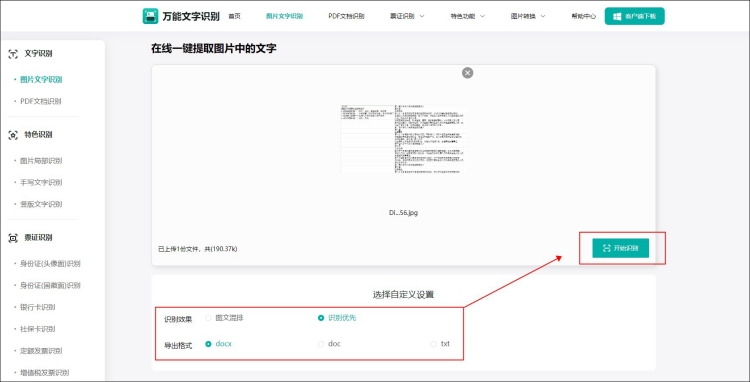The height and width of the screenshot is (382, 750).
Task: Click the 万能文字识别 site title text
Action: point(191,16)
